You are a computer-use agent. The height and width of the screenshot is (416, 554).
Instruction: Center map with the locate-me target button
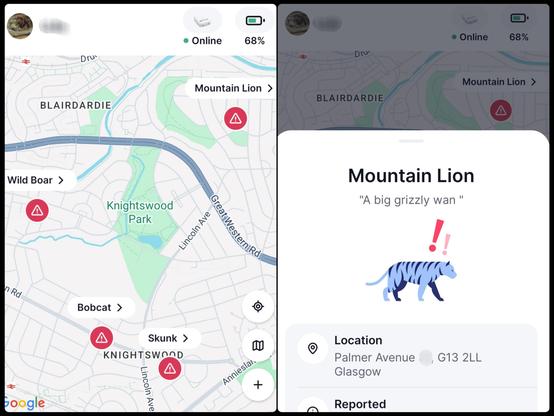[x=258, y=306]
